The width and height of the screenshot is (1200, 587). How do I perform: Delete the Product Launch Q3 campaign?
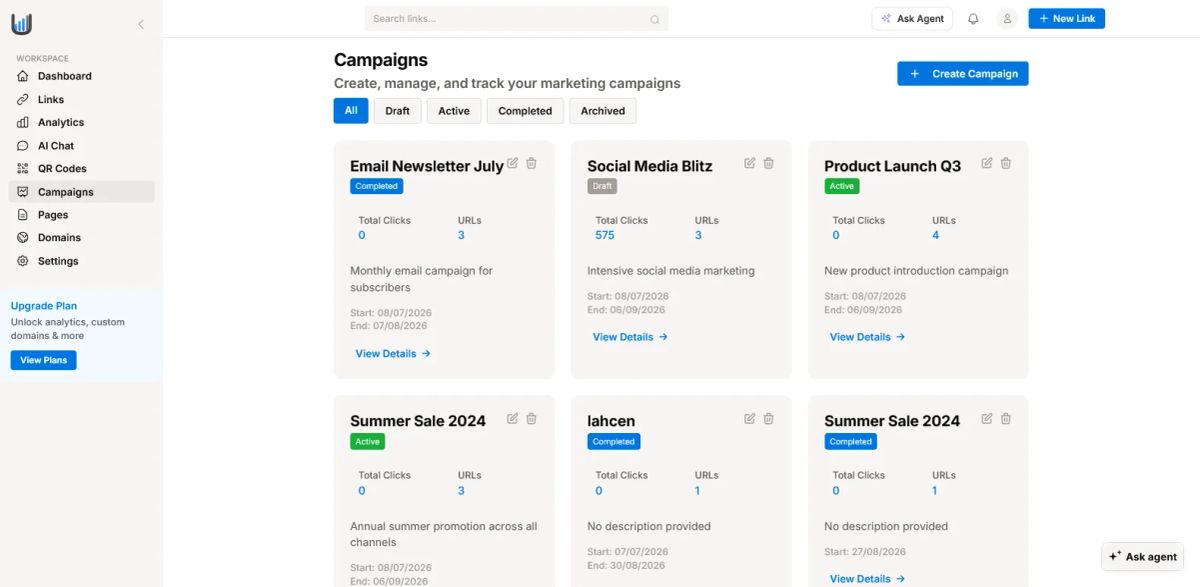pos(1006,163)
